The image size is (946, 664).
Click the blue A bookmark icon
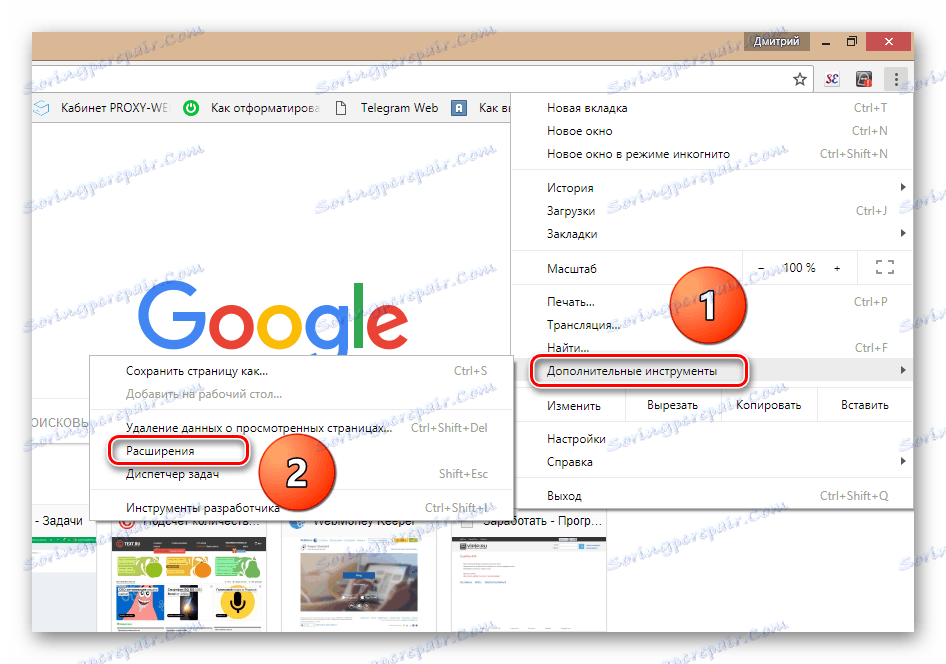point(459,108)
